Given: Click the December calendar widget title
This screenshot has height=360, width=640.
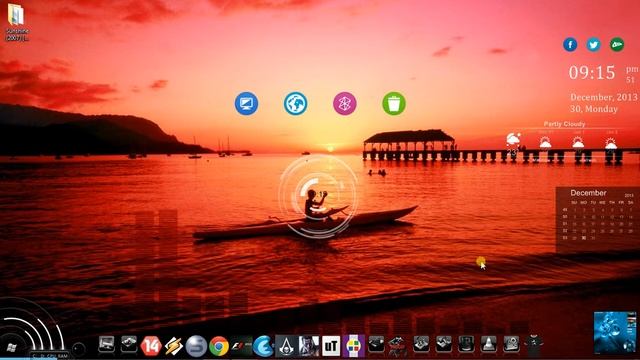Looking at the screenshot, I should point(588,193).
